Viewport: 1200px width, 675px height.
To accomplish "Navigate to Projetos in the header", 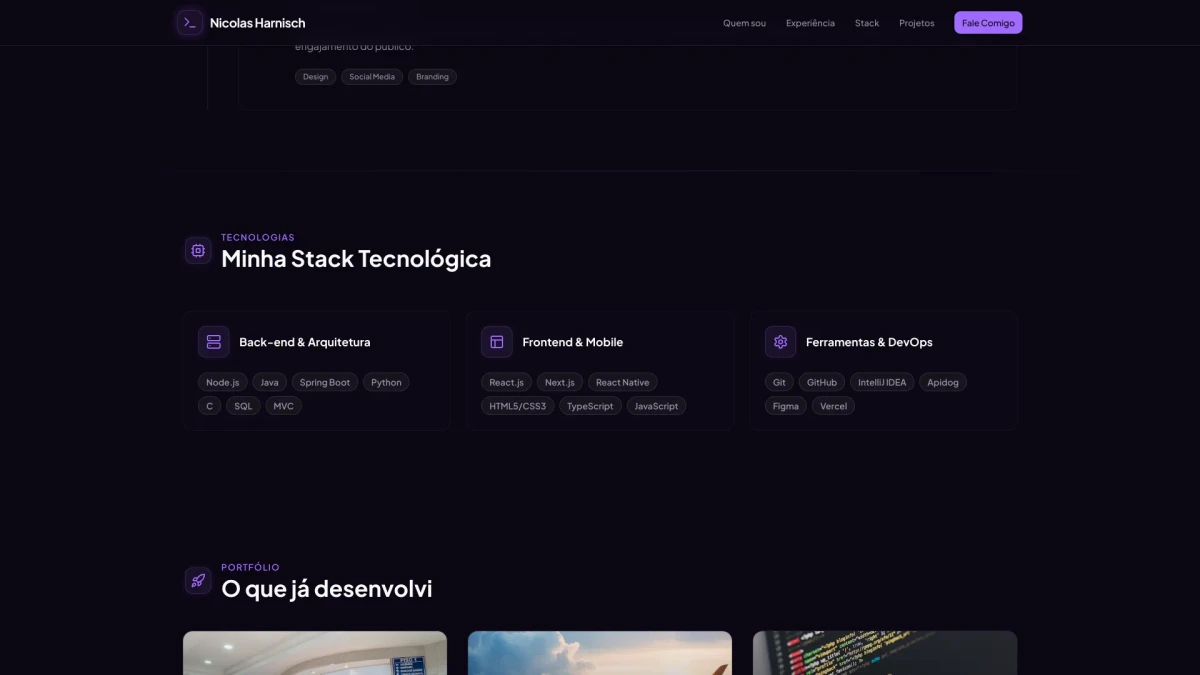I will (916, 23).
